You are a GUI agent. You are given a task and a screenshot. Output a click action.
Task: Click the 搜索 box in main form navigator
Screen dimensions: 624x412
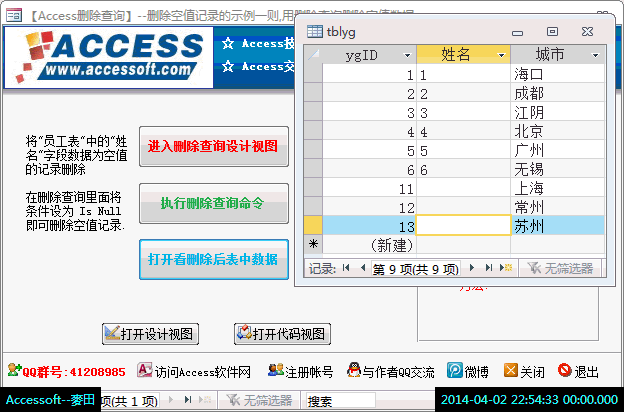(x=341, y=401)
